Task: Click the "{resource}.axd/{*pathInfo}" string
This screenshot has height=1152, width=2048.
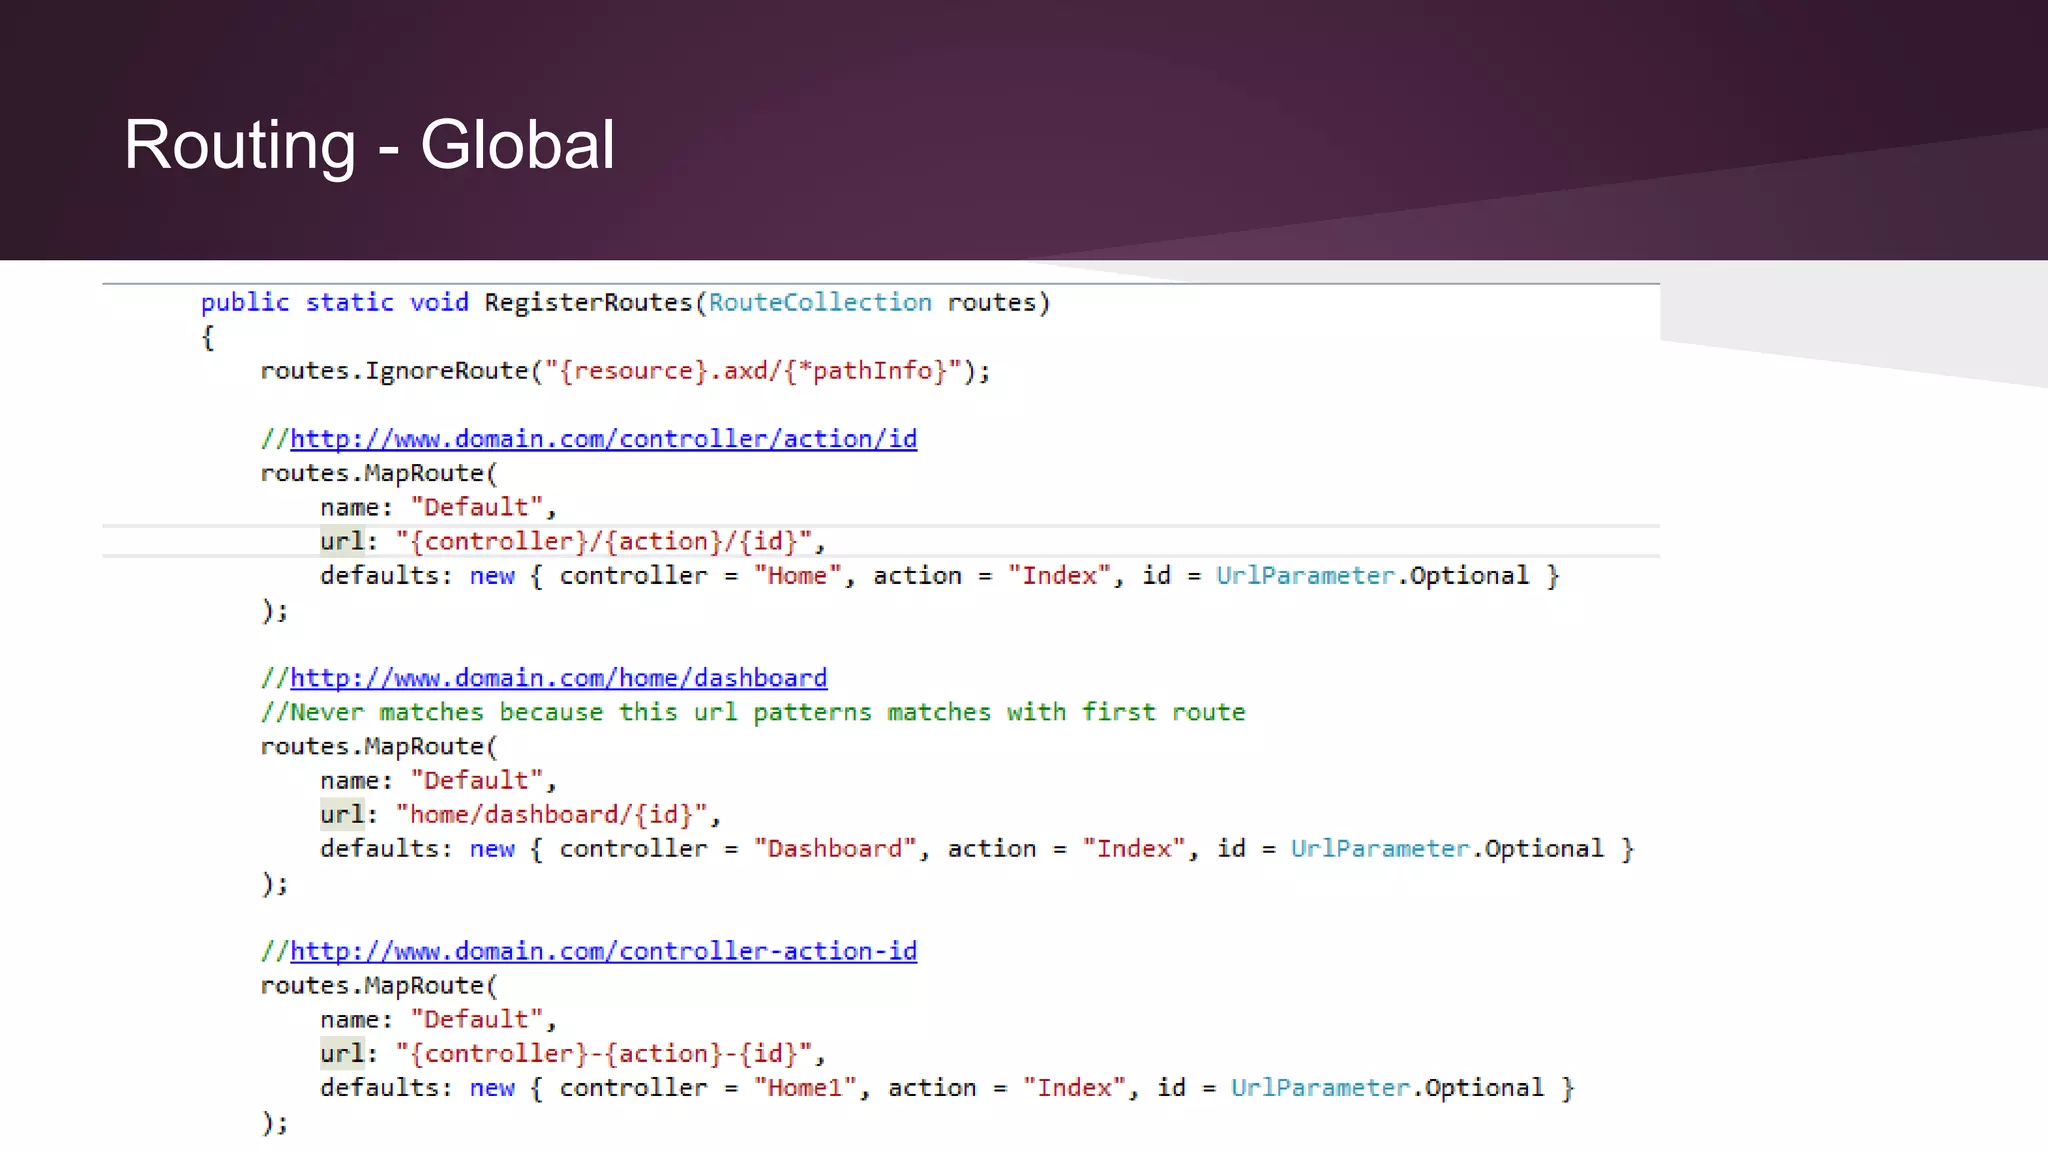Action: (x=753, y=371)
